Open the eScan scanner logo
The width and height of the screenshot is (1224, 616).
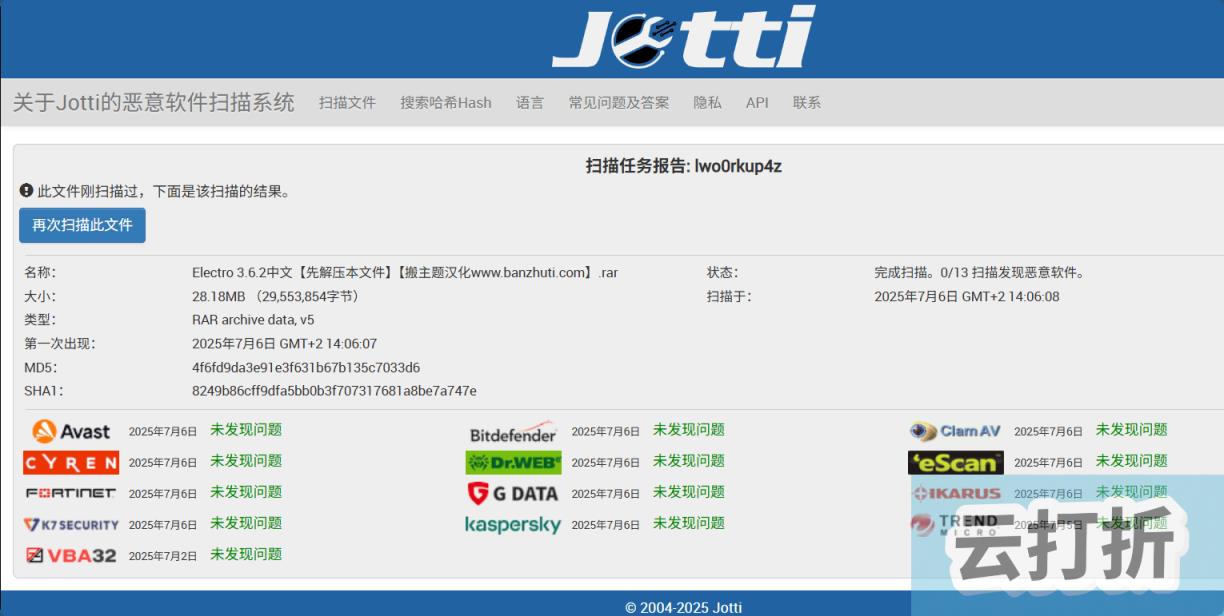click(x=955, y=462)
